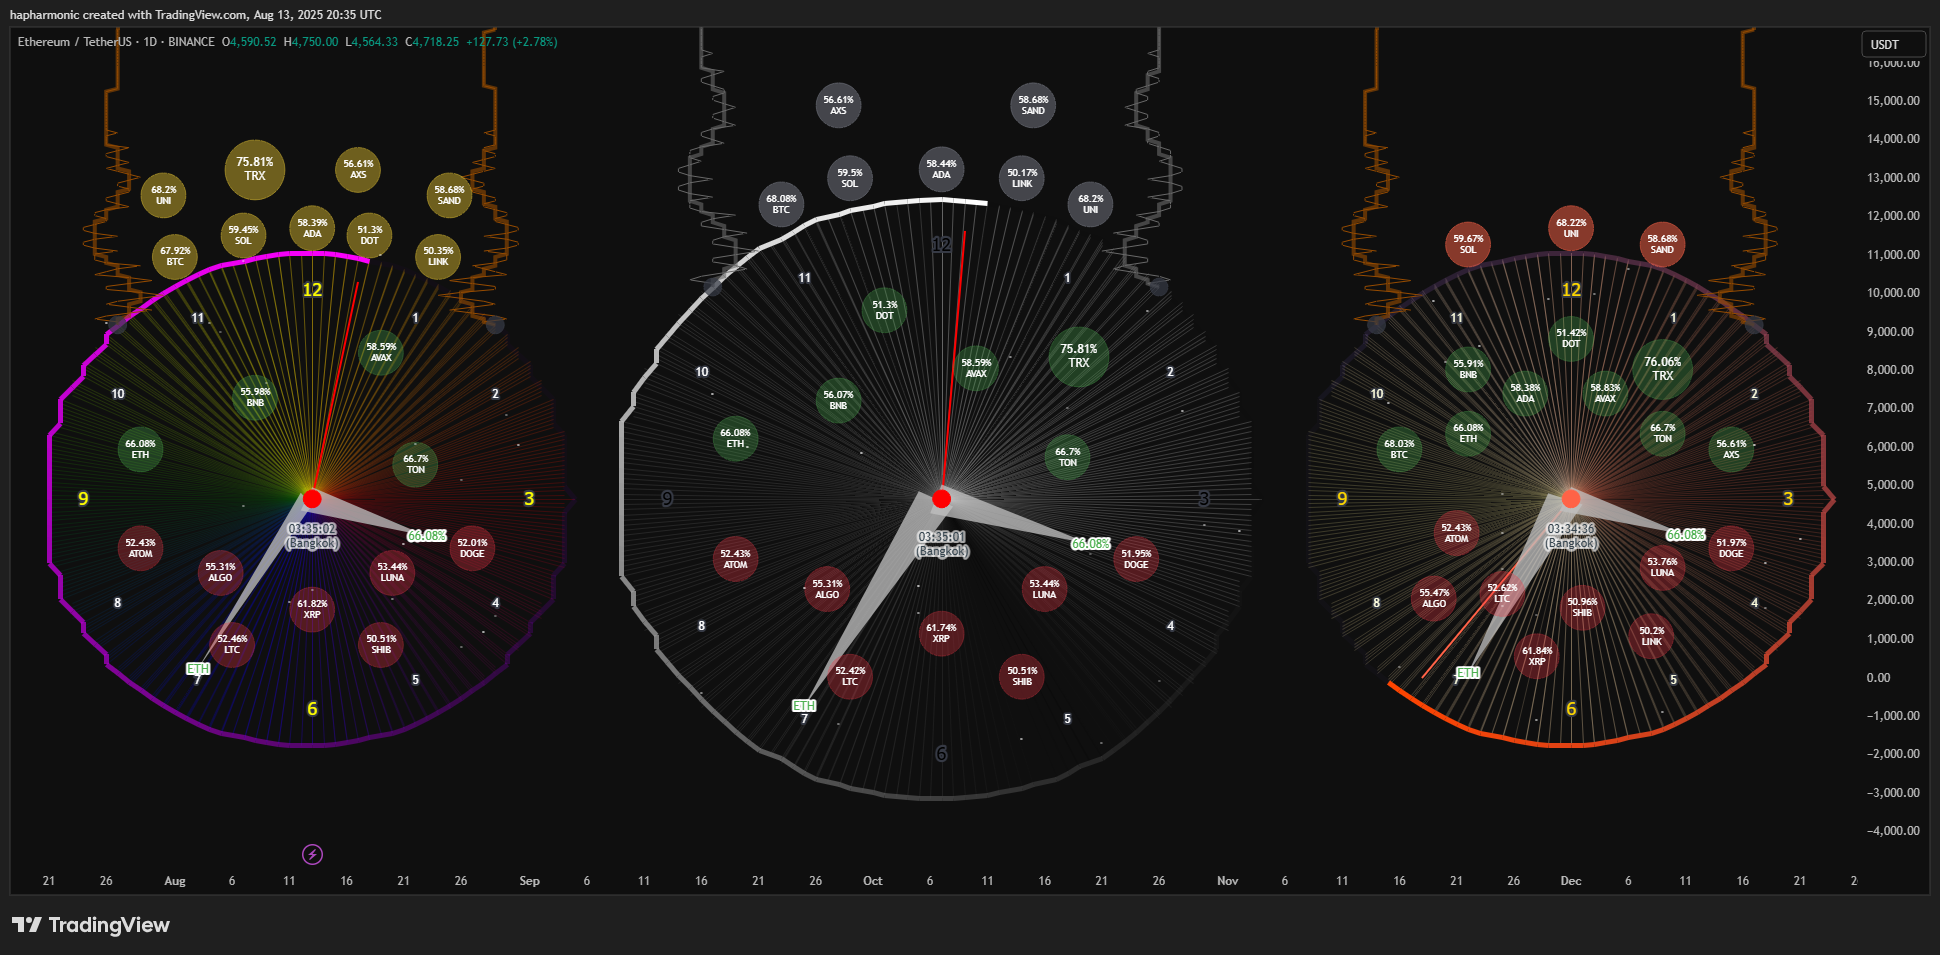This screenshot has height=955, width=1940.
Task: Select the 50.2% LINK red bubble
Action: point(1652,636)
